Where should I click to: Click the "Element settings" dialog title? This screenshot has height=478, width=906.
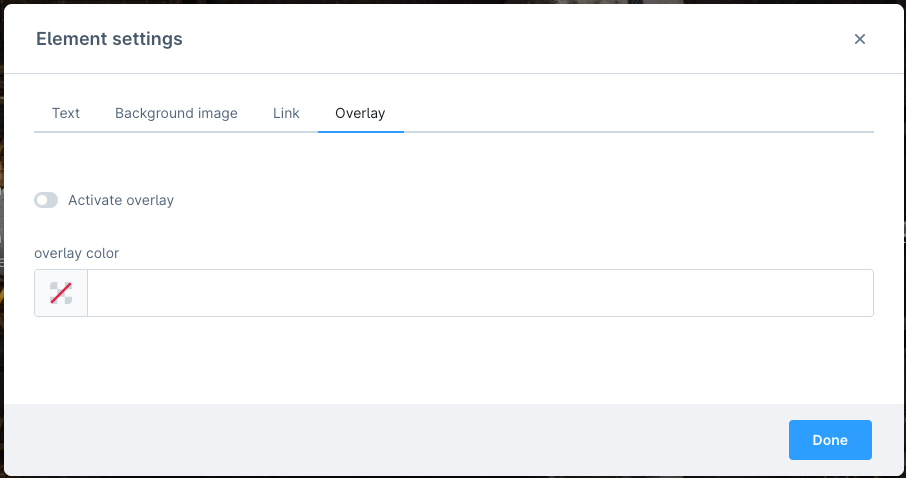[x=109, y=39]
